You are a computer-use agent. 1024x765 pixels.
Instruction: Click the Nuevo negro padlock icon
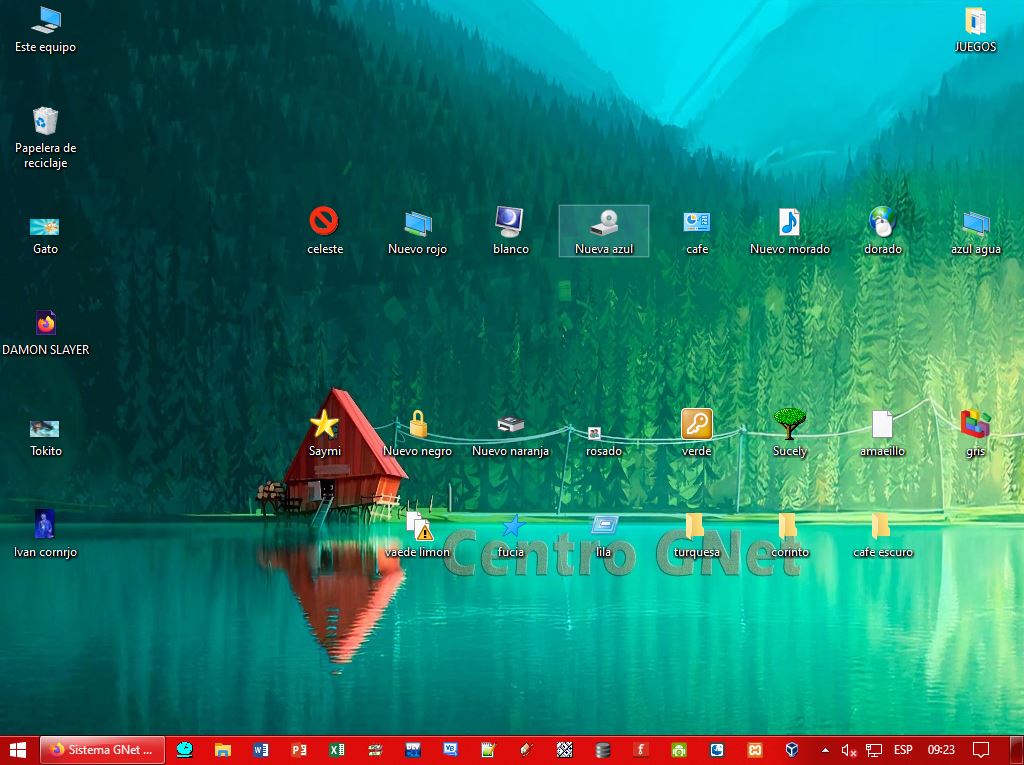pos(417,424)
